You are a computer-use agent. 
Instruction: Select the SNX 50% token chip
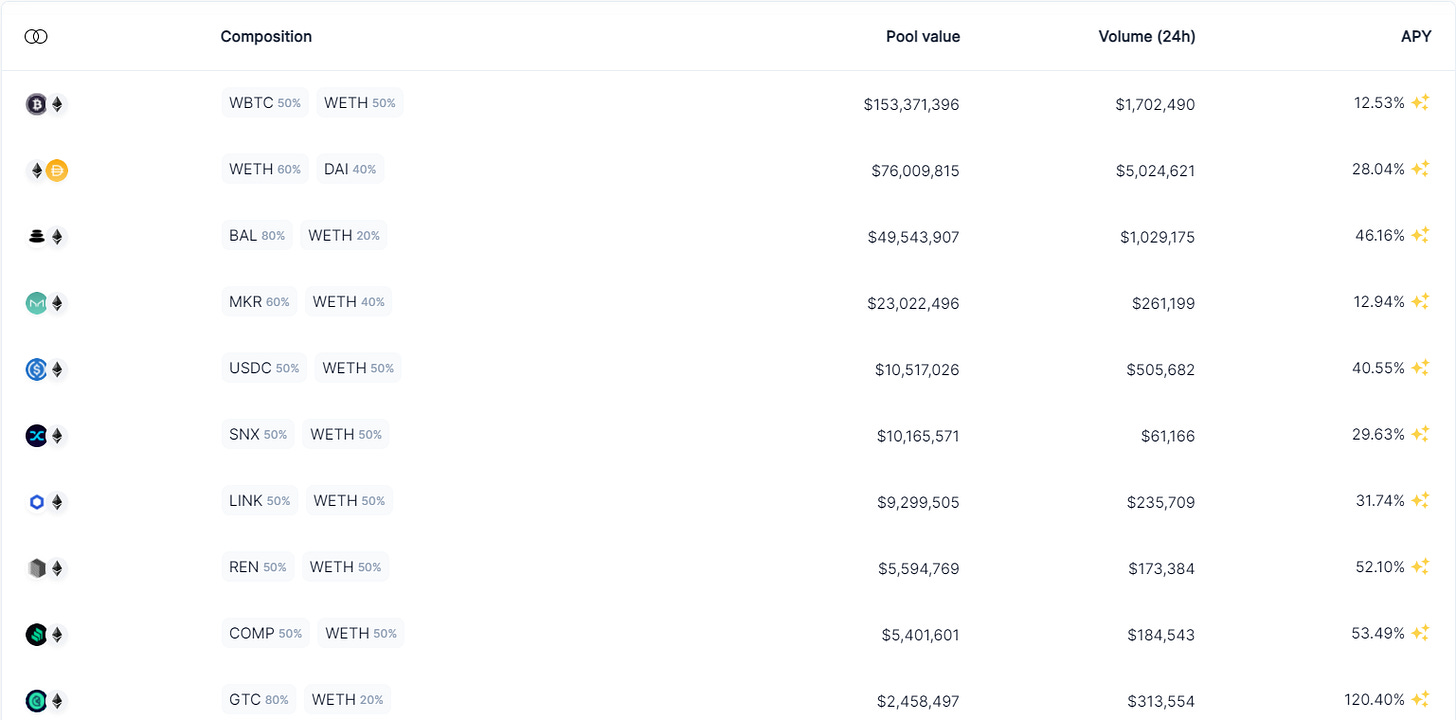(x=258, y=435)
